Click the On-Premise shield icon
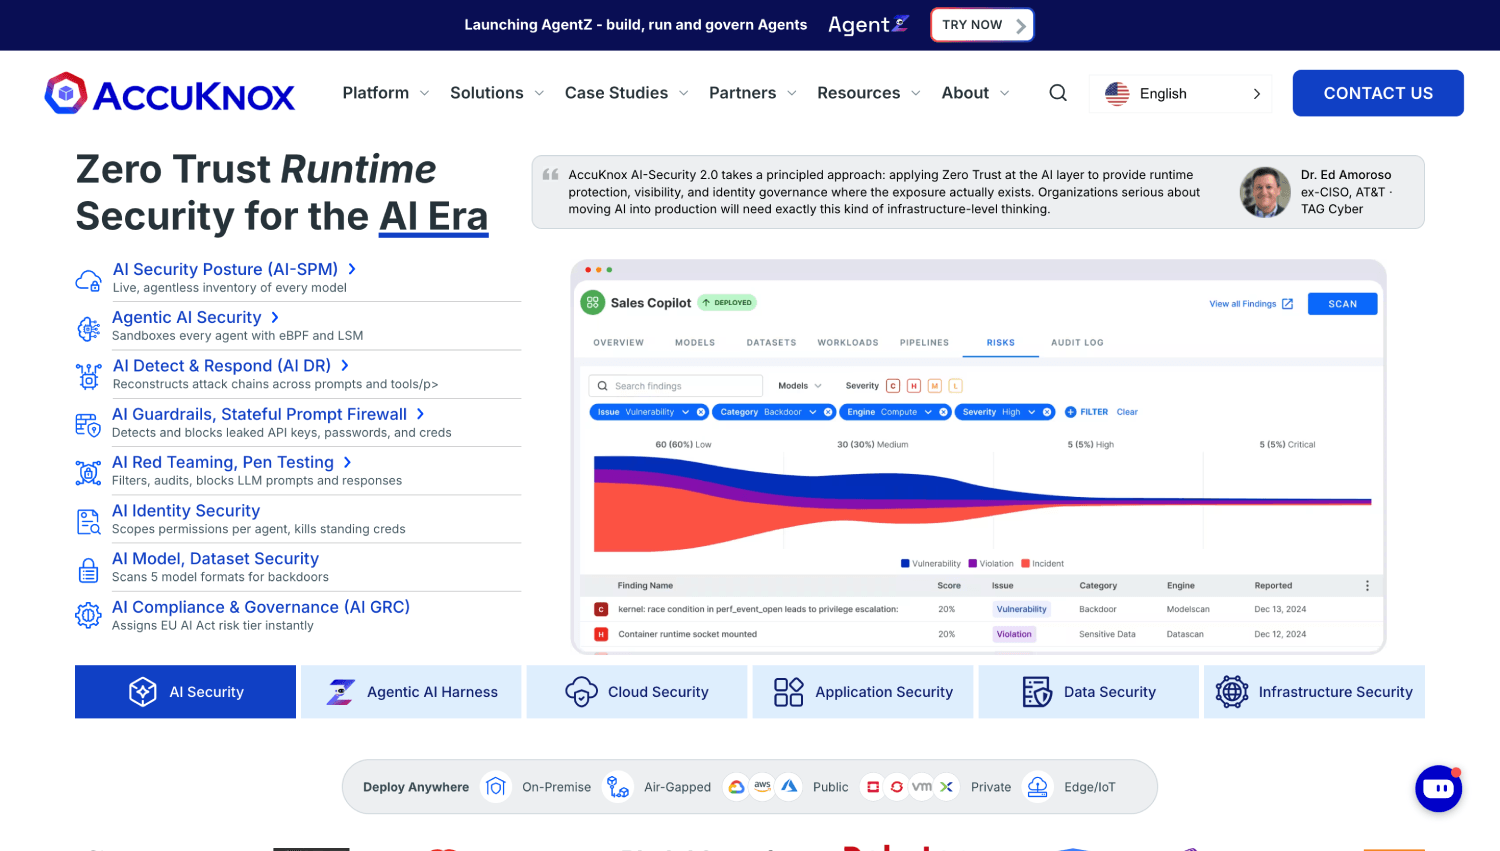Image resolution: width=1500 pixels, height=851 pixels. pyautogui.click(x=495, y=787)
